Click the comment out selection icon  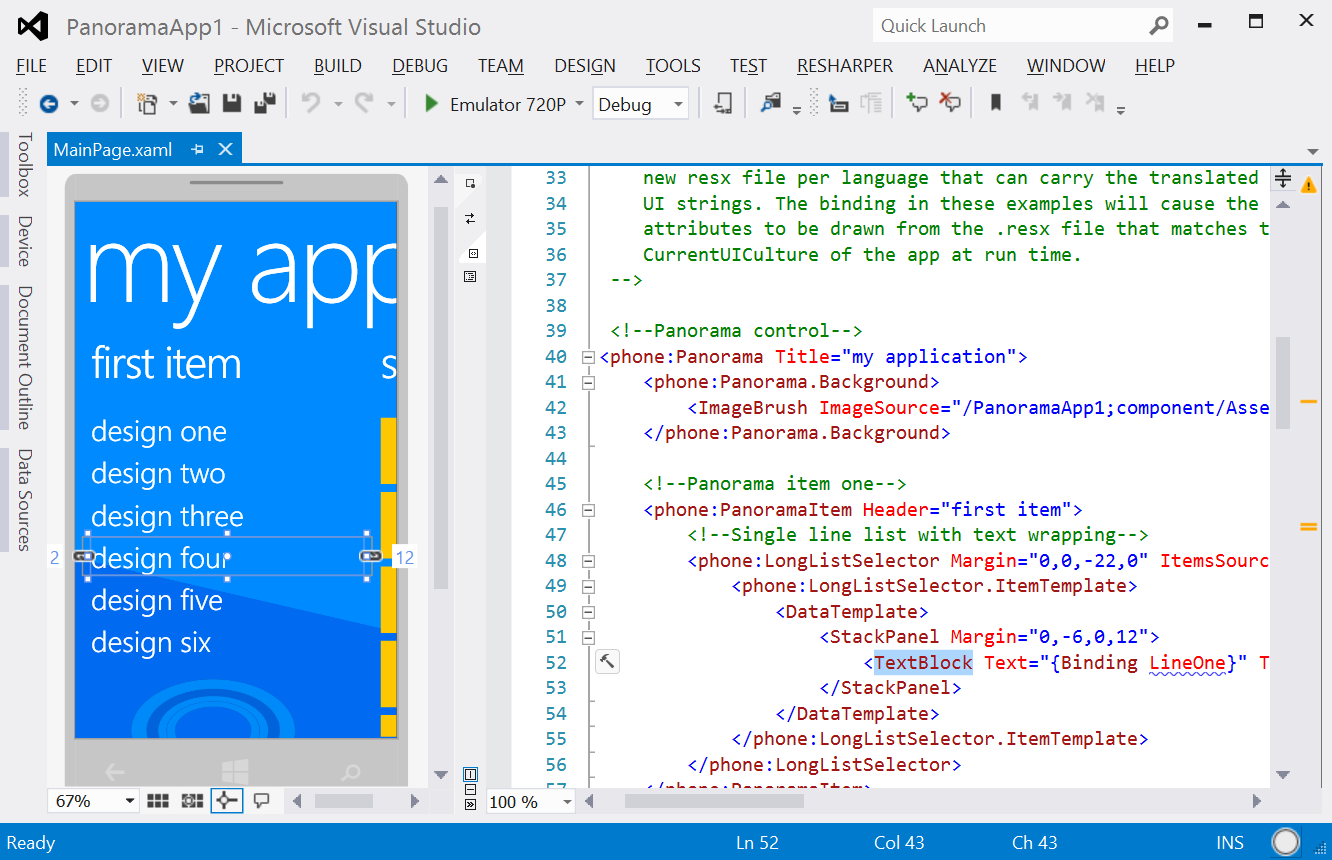pos(916,104)
